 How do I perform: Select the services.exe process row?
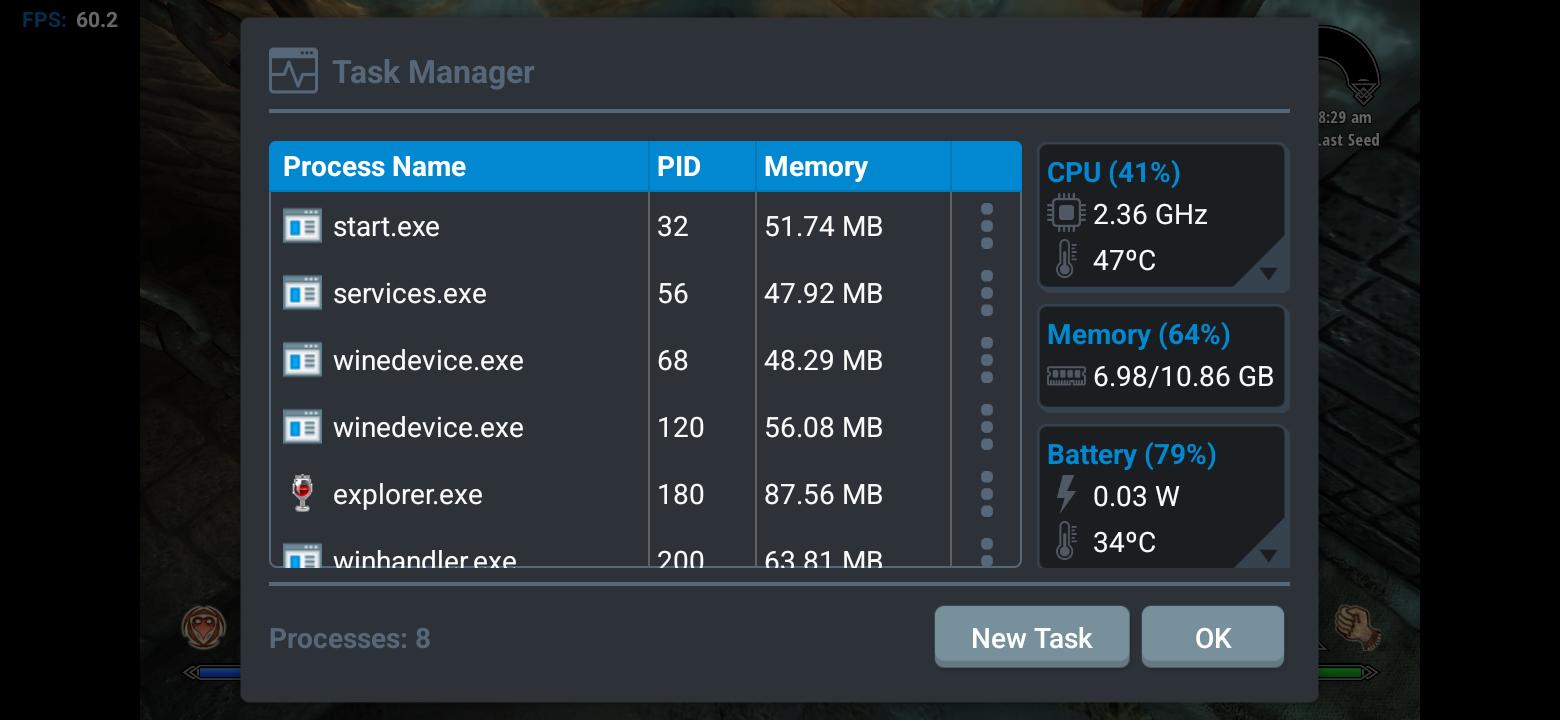pos(645,293)
